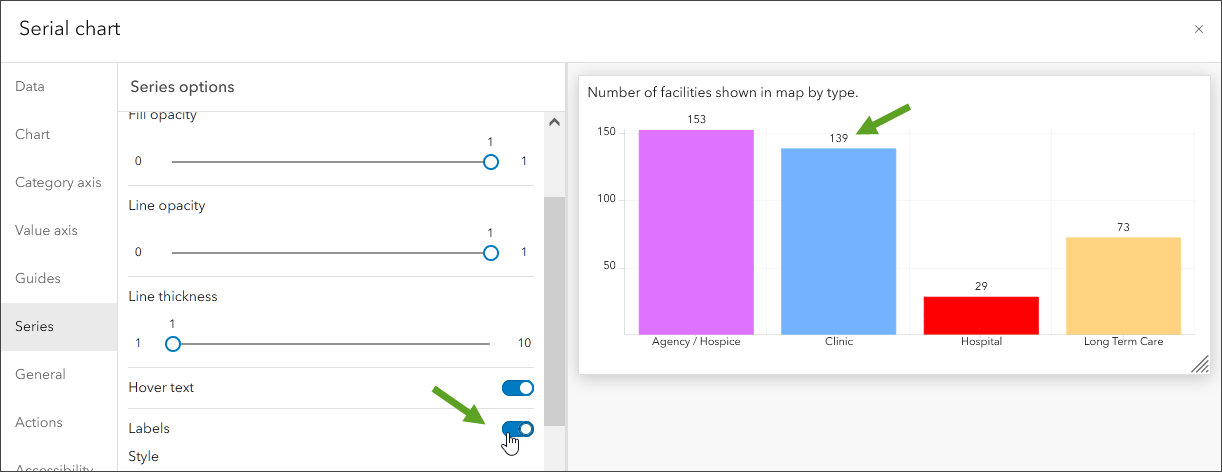
Task: Click the Fill opacity slider handle
Action: (490, 162)
